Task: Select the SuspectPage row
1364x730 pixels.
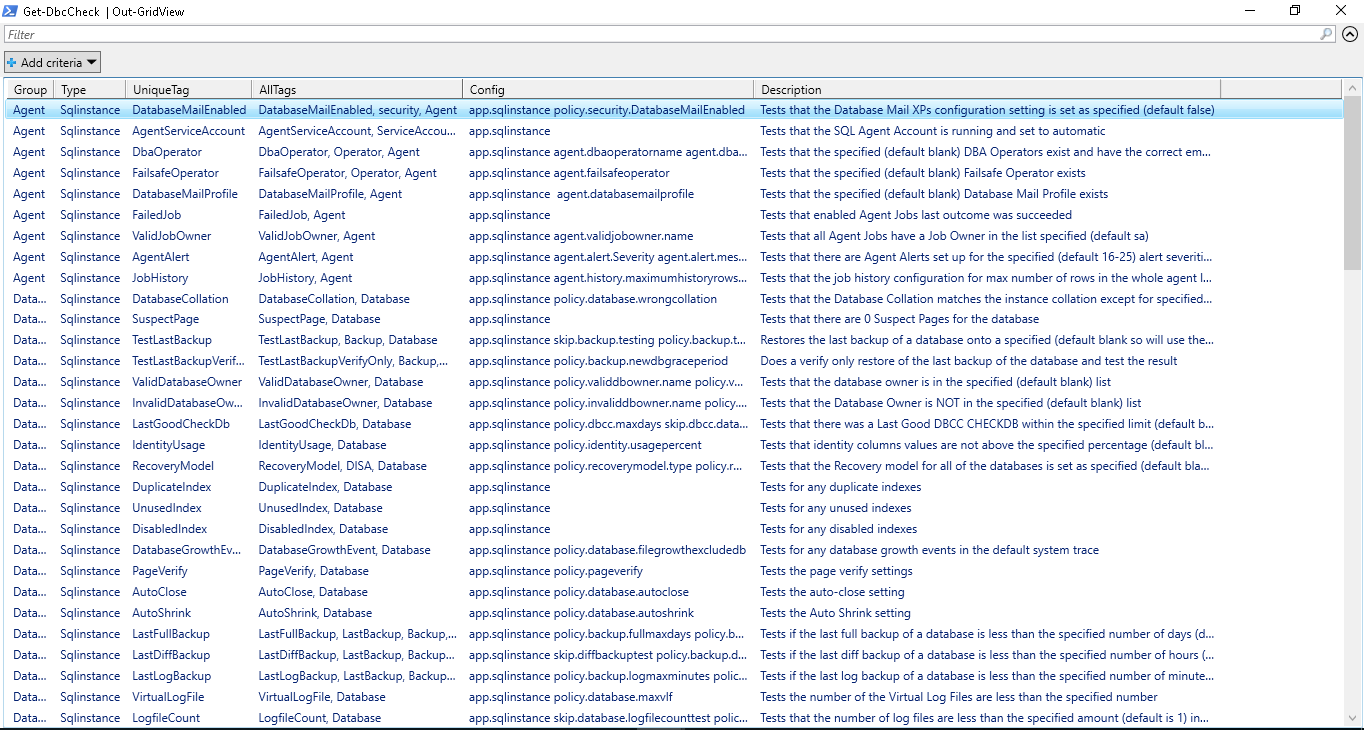Action: pos(165,319)
